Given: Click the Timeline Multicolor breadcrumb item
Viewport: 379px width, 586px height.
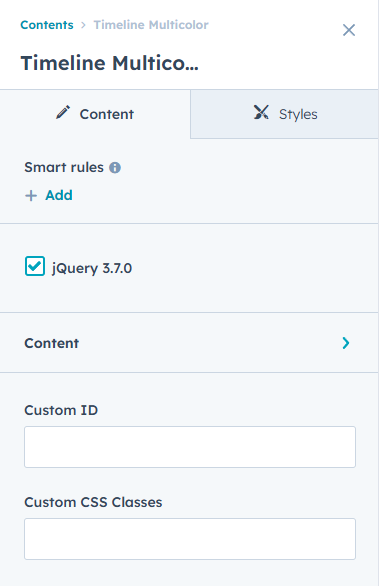Looking at the screenshot, I should (151, 25).
